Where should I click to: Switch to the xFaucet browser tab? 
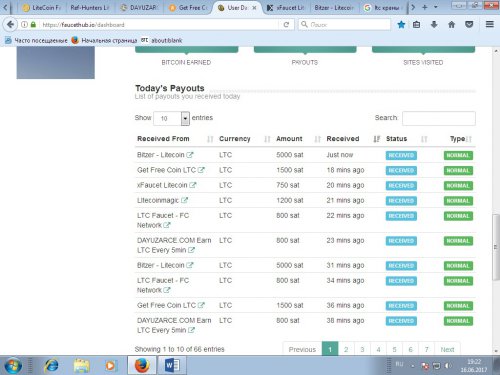(287, 7)
